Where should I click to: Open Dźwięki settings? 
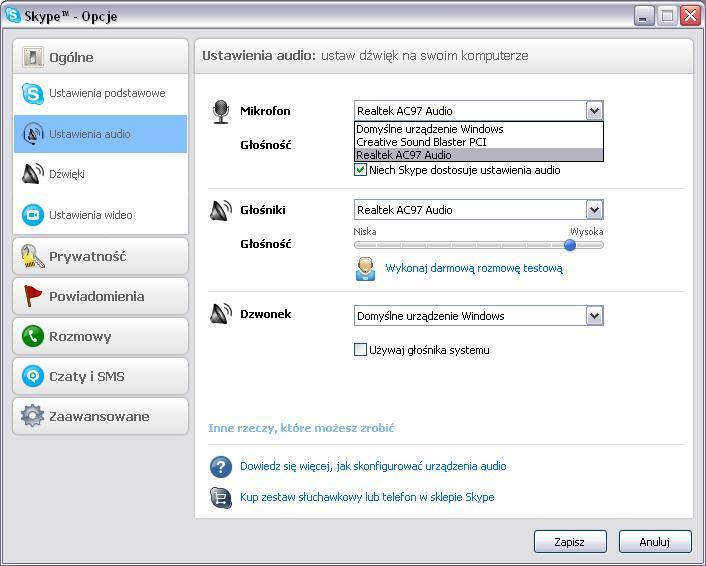point(100,174)
